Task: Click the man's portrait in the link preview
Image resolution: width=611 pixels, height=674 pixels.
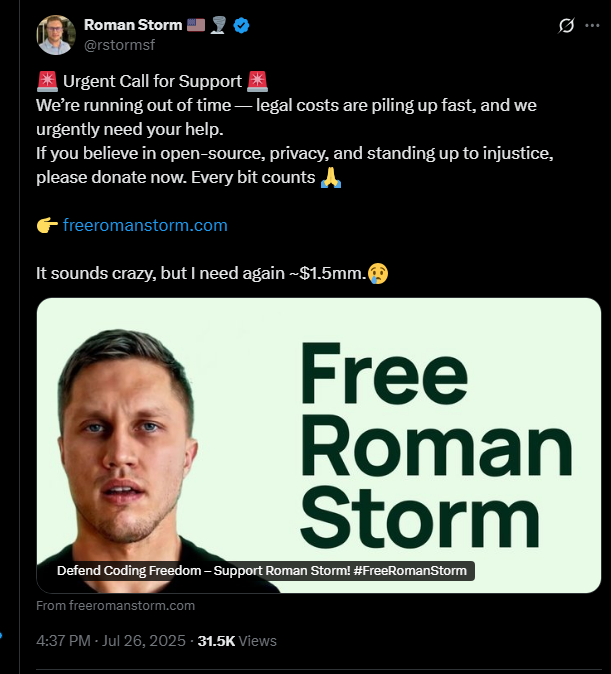Action: click(x=129, y=456)
